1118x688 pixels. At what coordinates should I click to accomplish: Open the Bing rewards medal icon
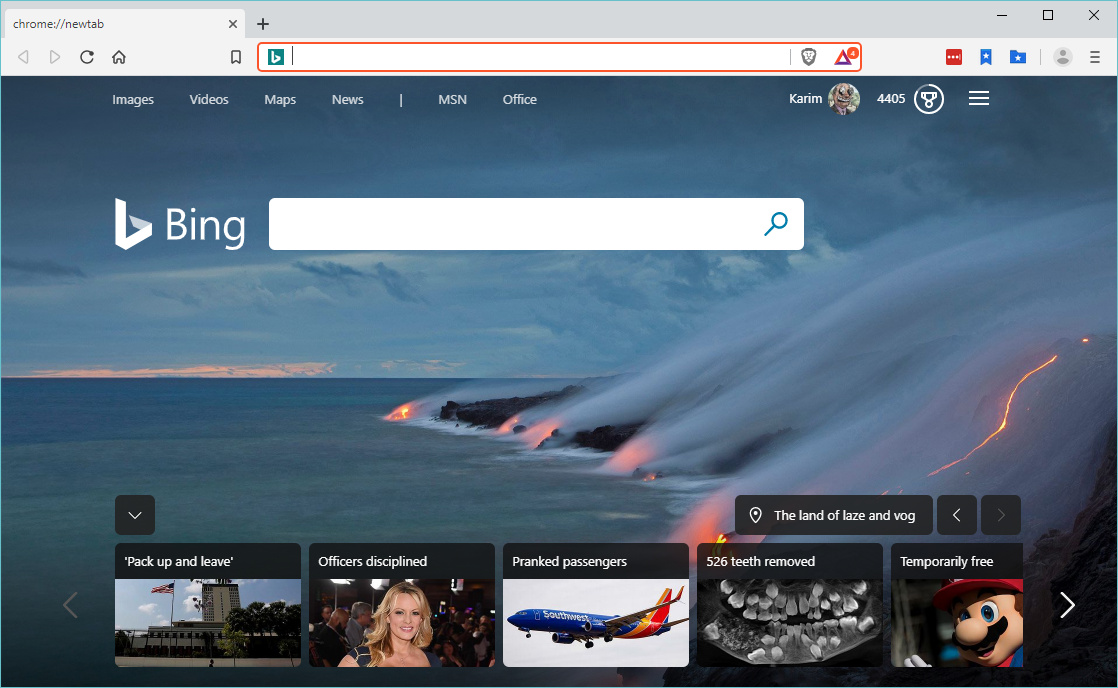929,99
